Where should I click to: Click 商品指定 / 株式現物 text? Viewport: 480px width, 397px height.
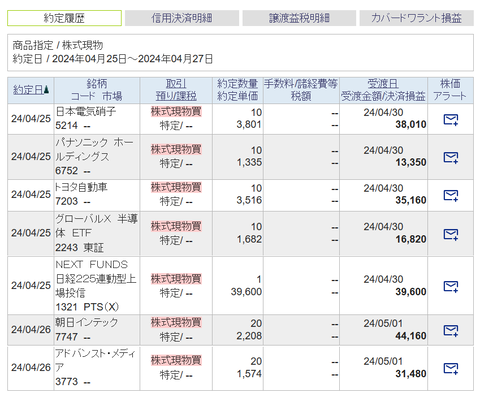[58, 45]
